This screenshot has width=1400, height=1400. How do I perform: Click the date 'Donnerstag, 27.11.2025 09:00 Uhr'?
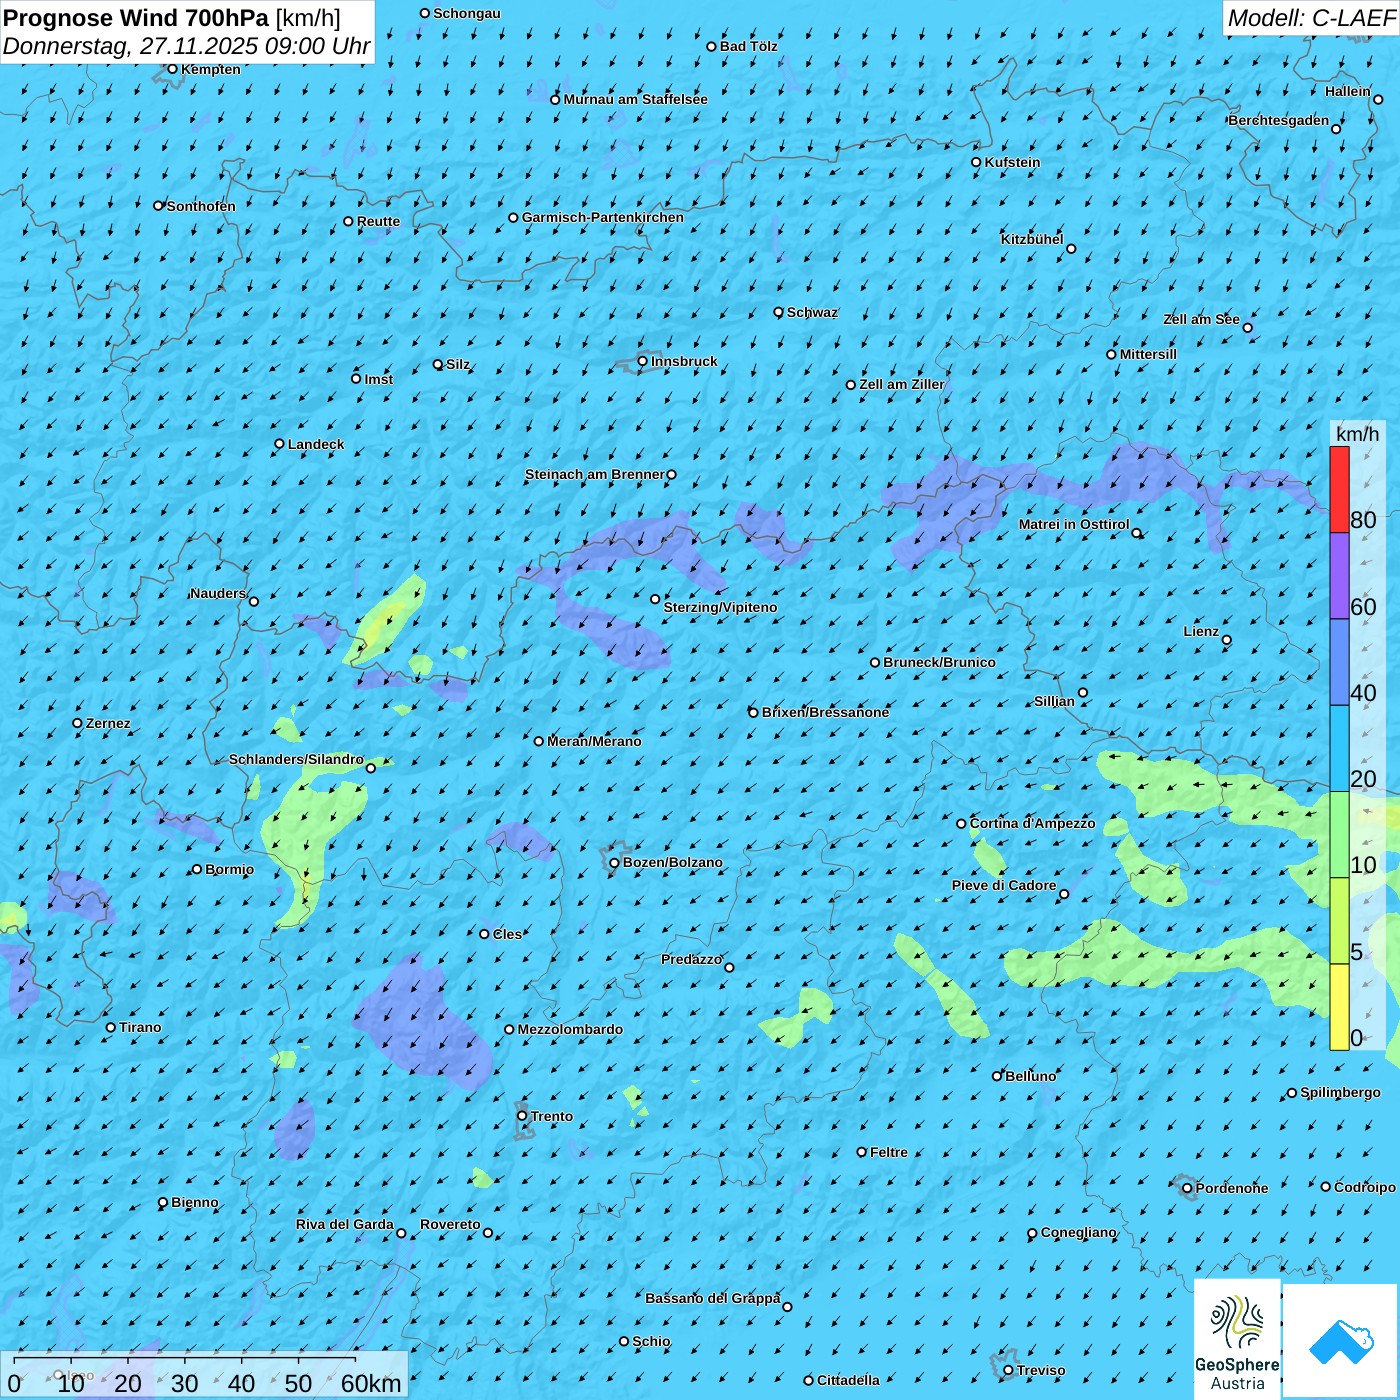(x=187, y=46)
